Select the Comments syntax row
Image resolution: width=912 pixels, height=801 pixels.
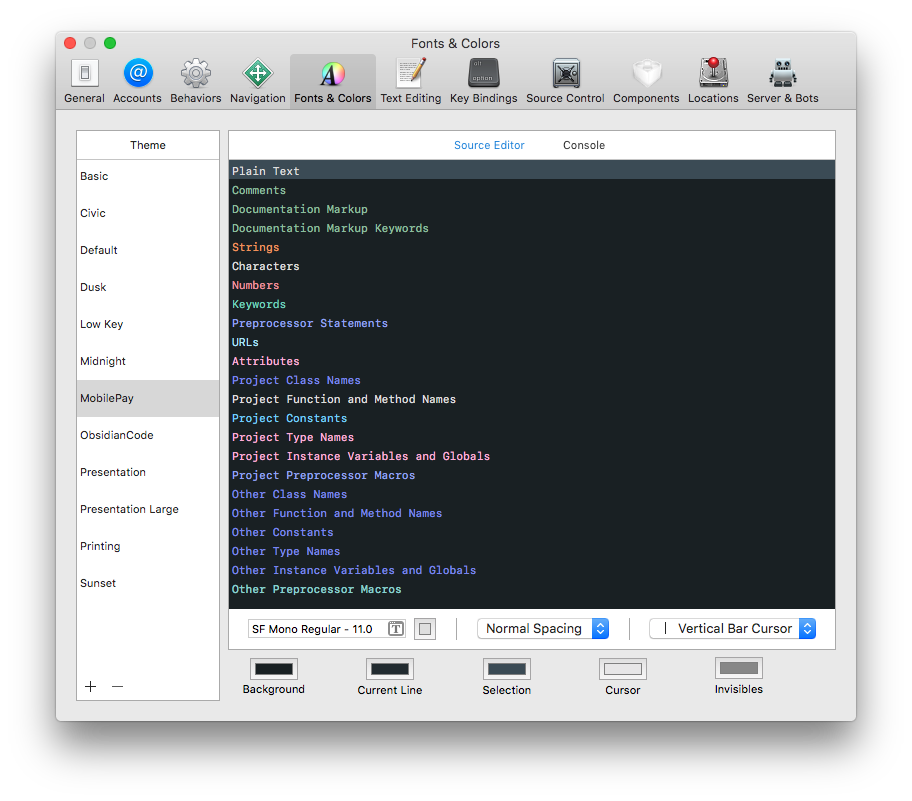click(x=532, y=190)
